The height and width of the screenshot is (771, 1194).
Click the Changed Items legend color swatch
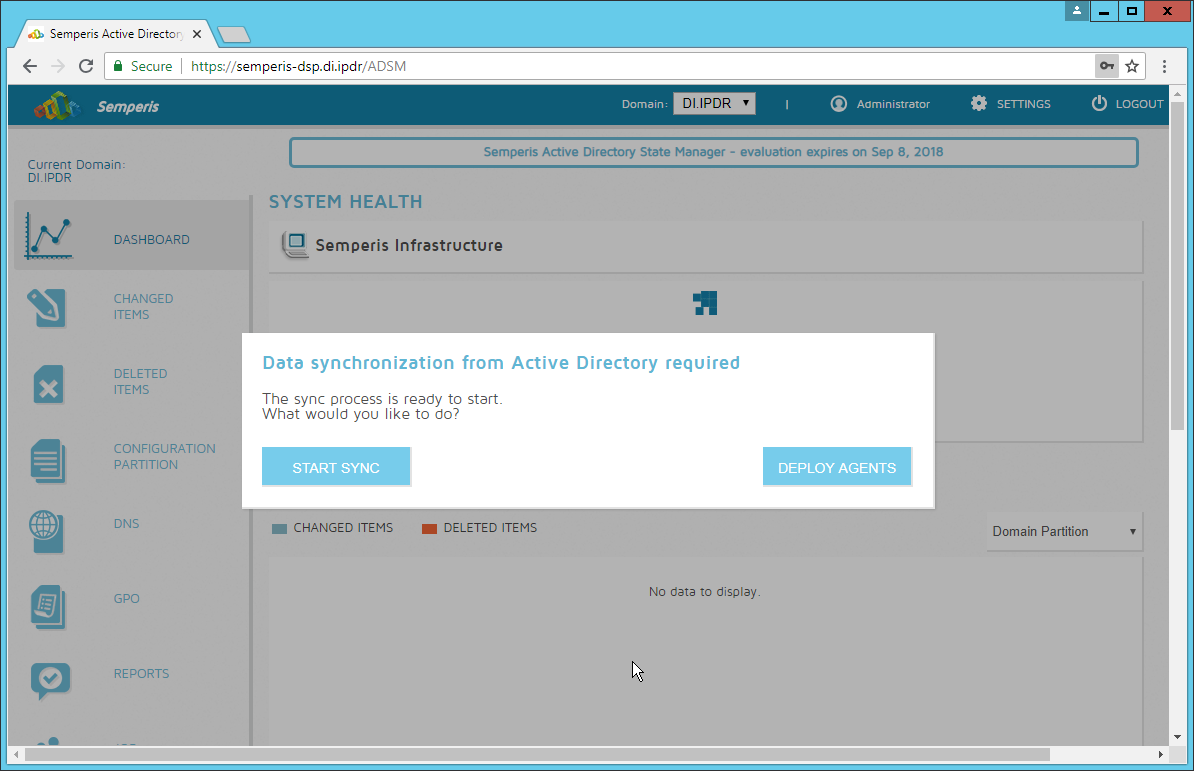[280, 528]
